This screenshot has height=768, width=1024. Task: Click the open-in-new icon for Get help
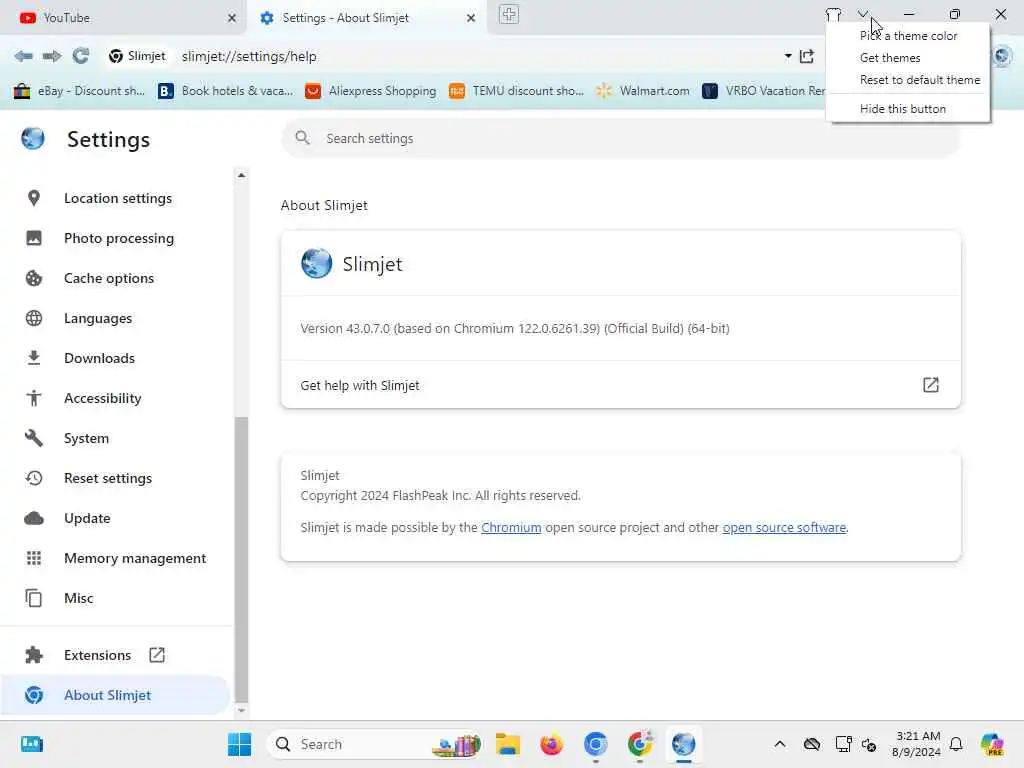coord(931,385)
